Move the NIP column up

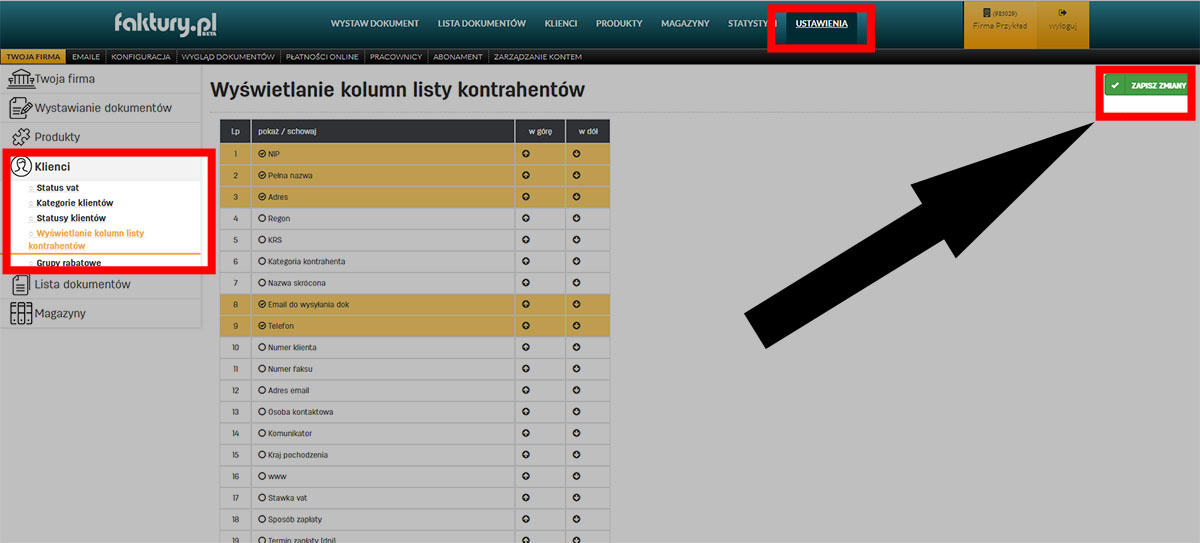[526, 154]
